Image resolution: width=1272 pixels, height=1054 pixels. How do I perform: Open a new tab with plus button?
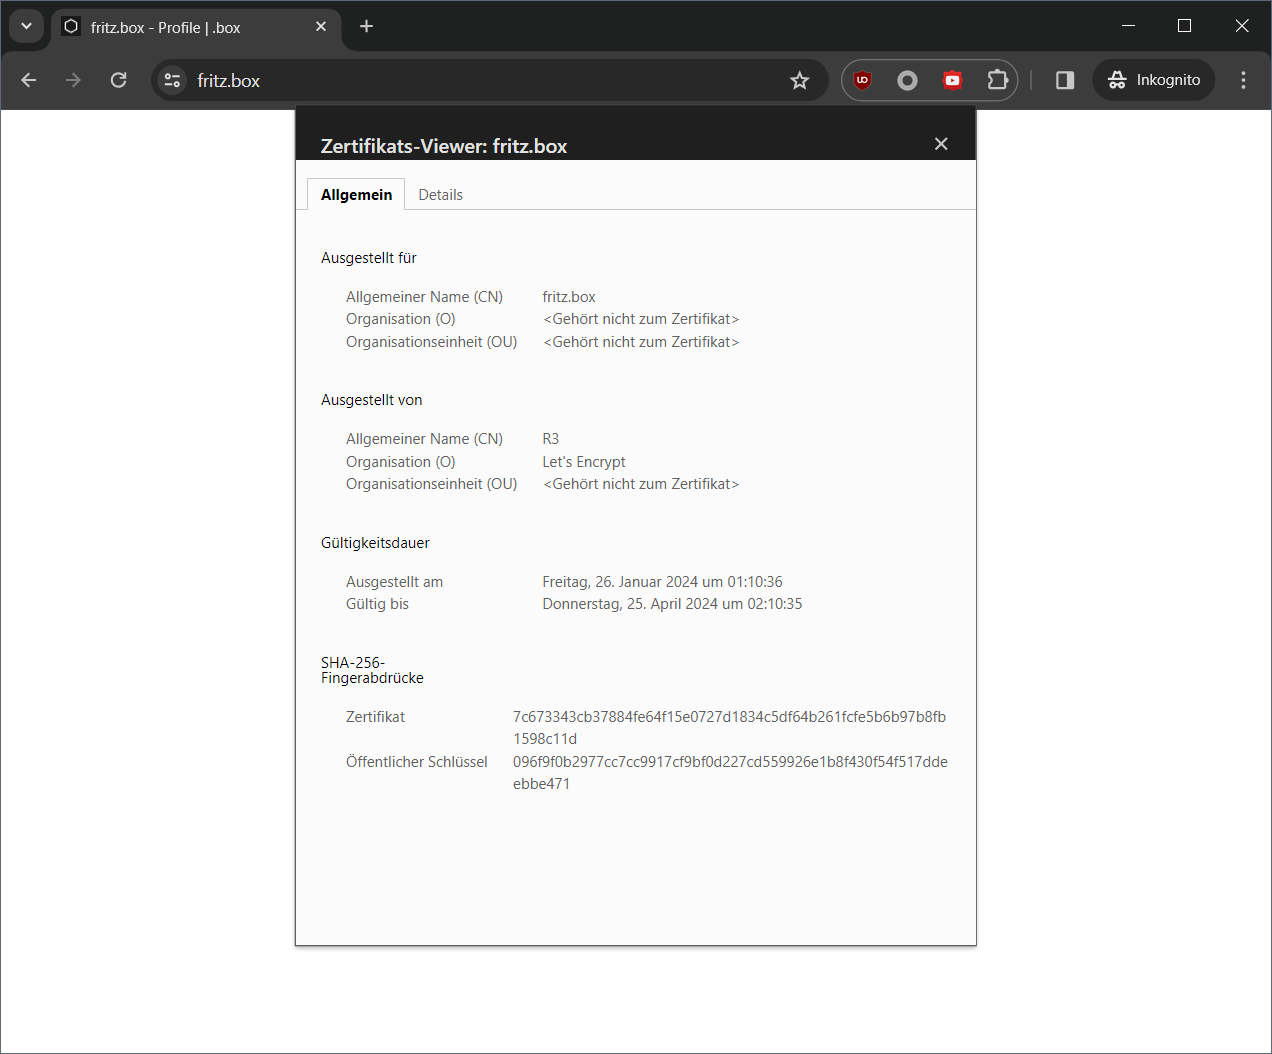pyautogui.click(x=366, y=27)
